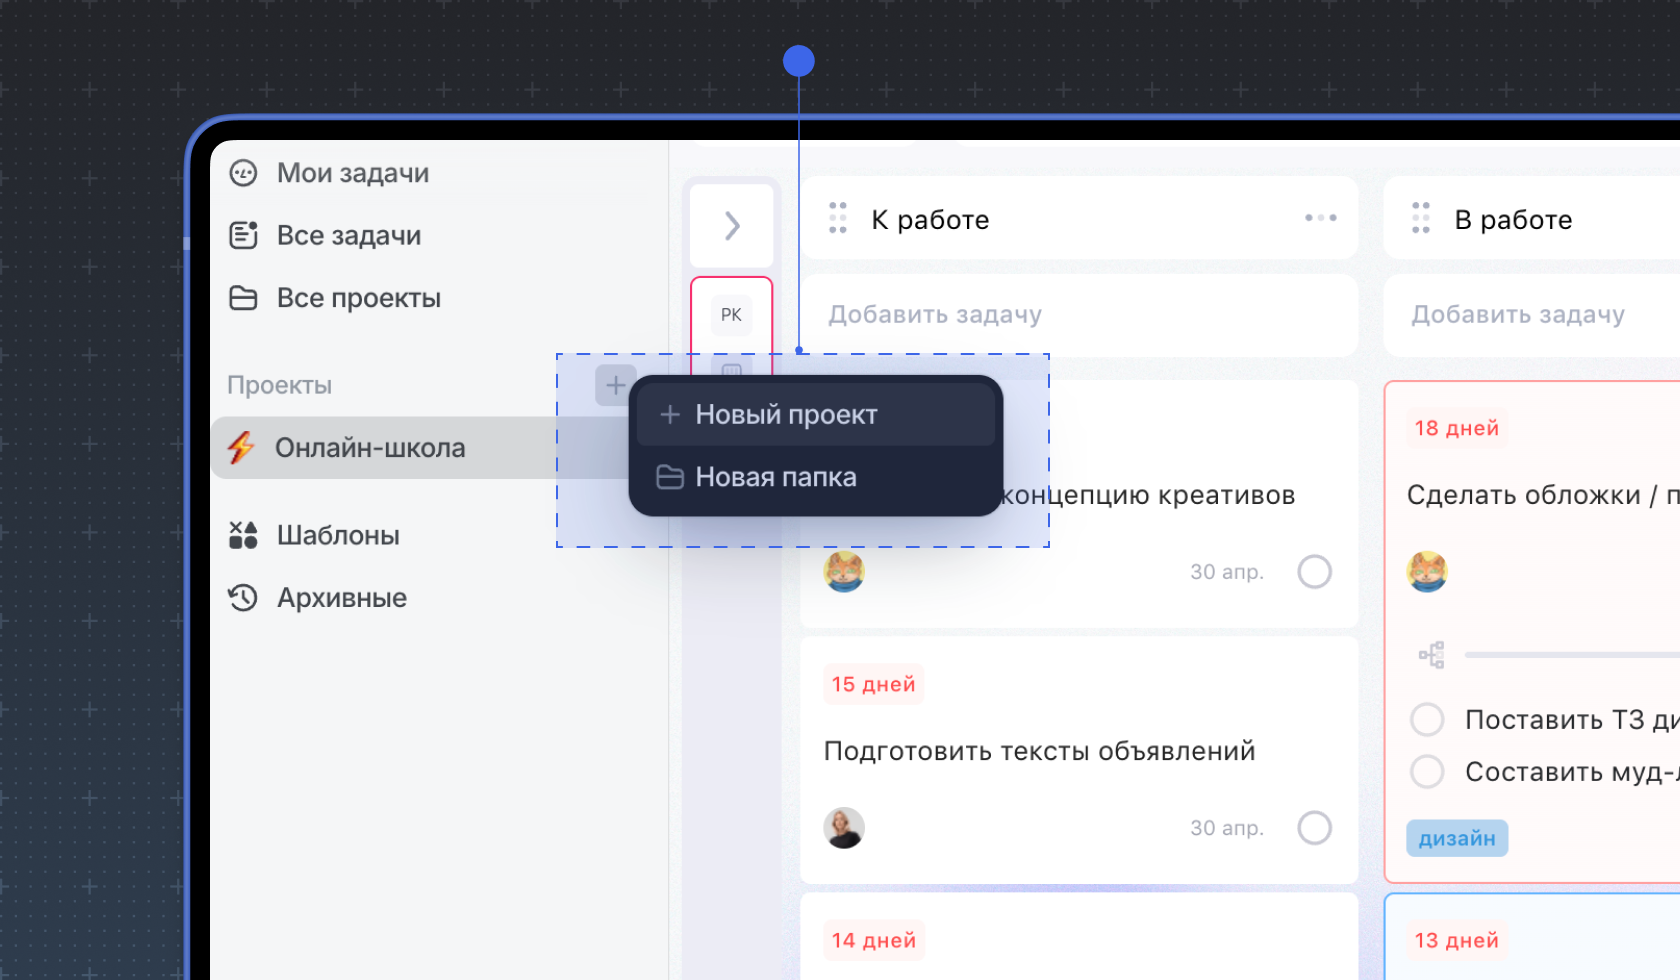Check off Составить муд subtask circle
Image resolution: width=1680 pixels, height=980 pixels.
(x=1427, y=771)
